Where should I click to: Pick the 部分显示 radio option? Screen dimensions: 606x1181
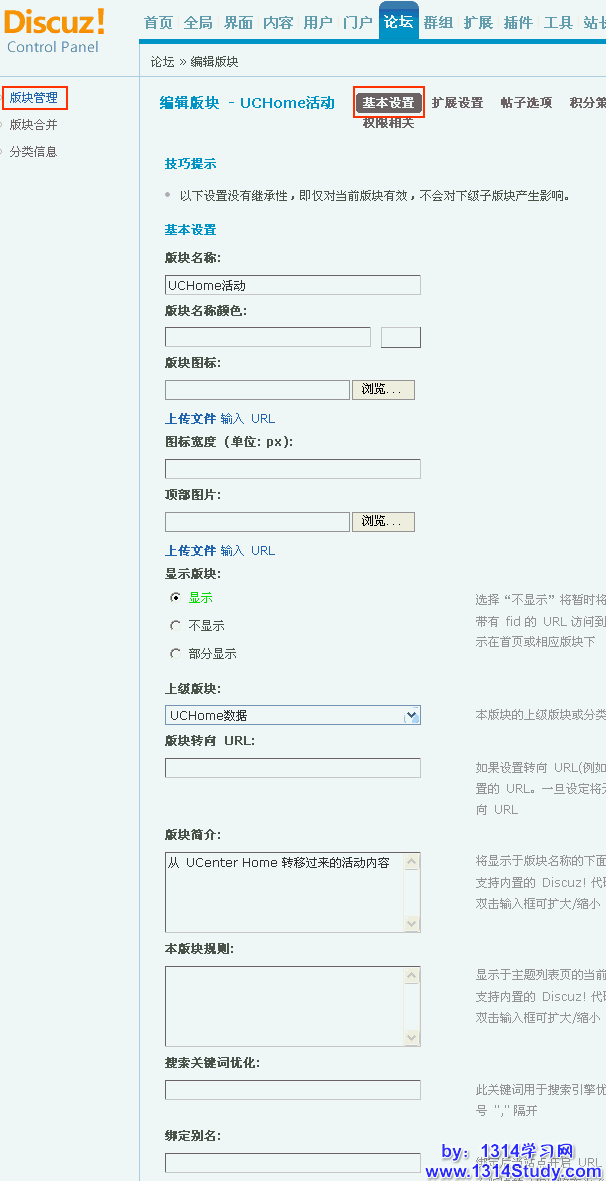176,654
